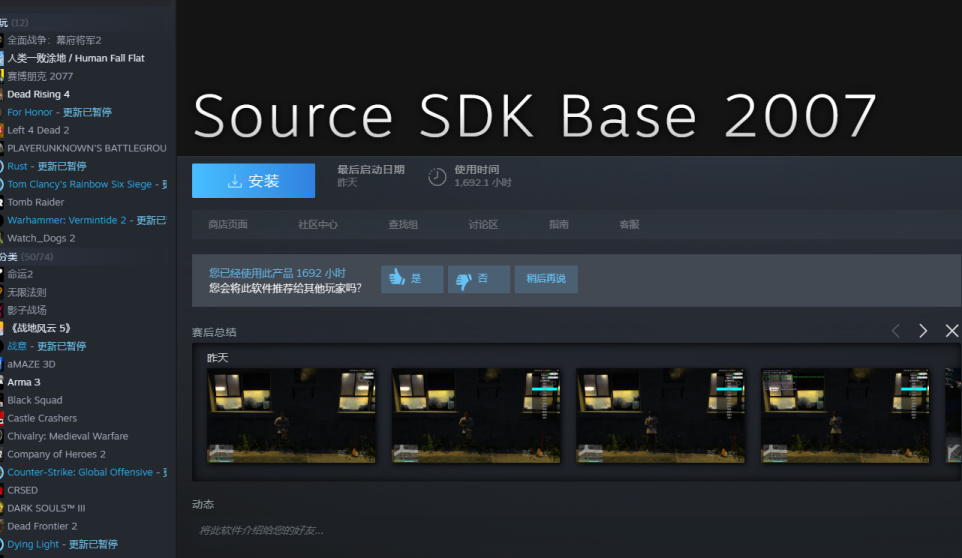Click thumbs-down 否 not recommend button

(479, 279)
